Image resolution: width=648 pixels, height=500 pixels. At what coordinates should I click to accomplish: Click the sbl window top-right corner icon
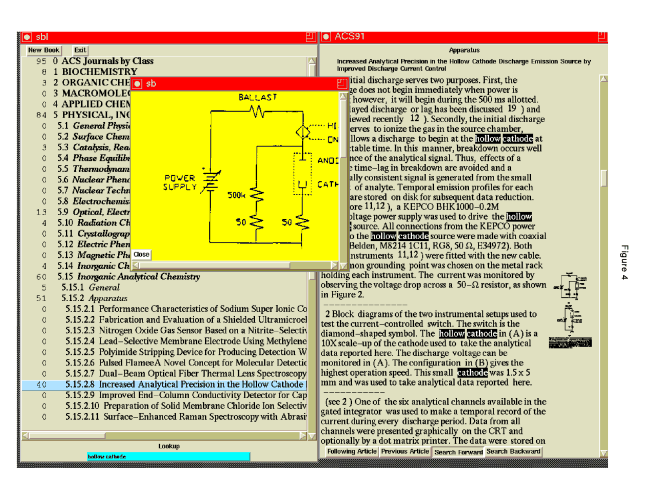pos(309,37)
